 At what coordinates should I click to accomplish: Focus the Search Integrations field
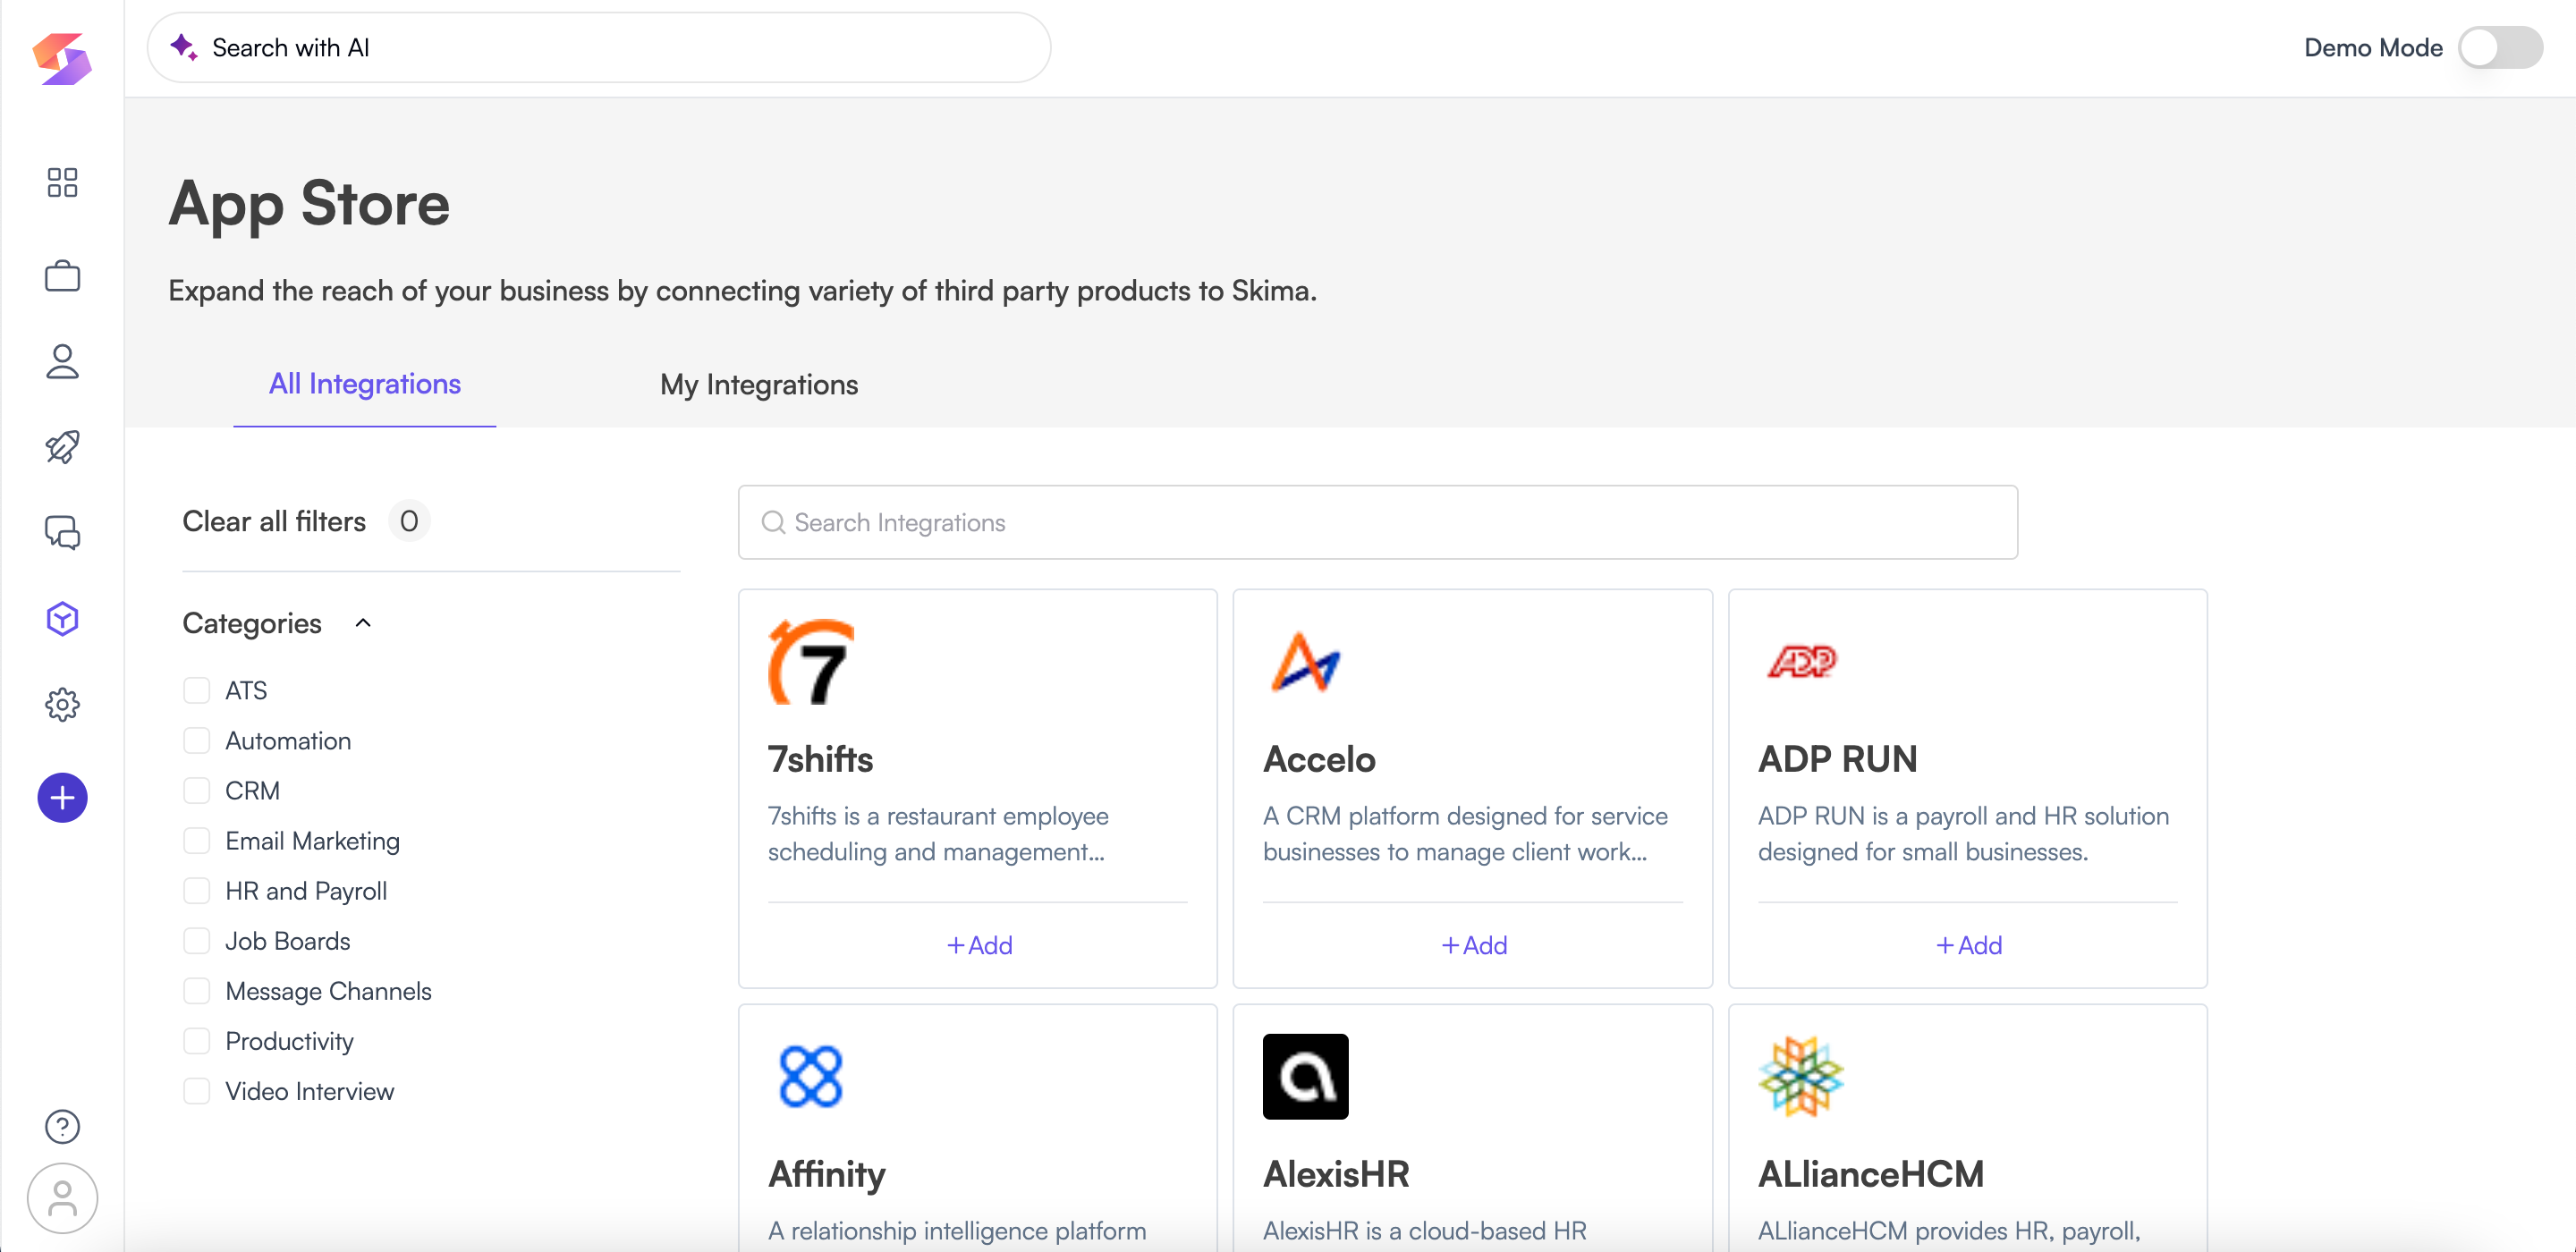(x=1377, y=522)
